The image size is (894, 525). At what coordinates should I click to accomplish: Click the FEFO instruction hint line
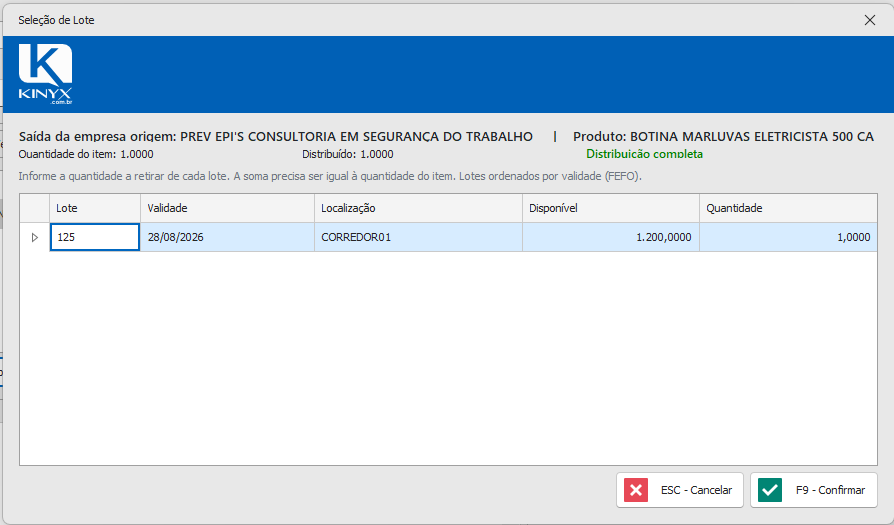click(x=330, y=176)
